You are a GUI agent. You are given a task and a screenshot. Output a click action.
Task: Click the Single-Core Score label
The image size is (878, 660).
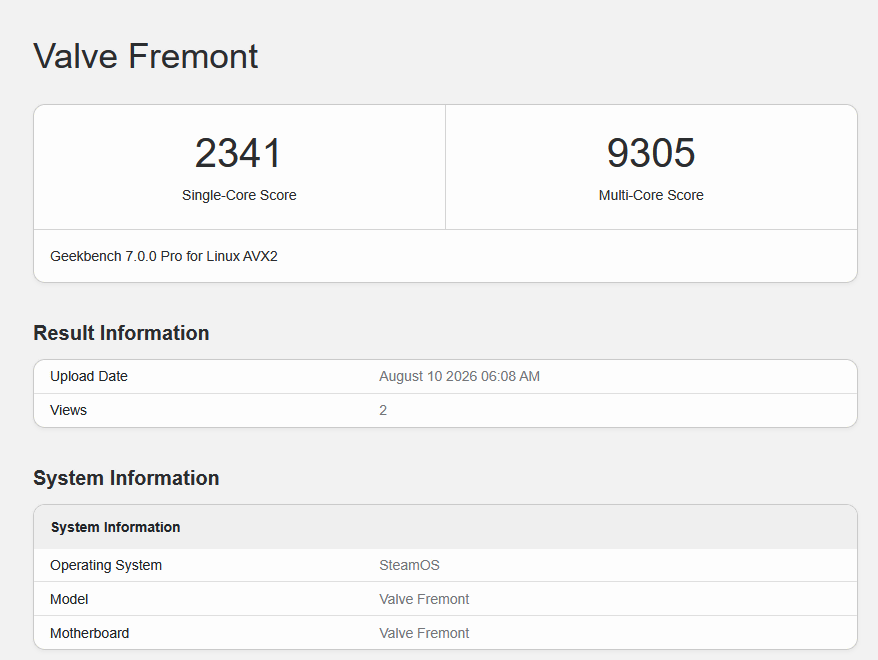(239, 195)
